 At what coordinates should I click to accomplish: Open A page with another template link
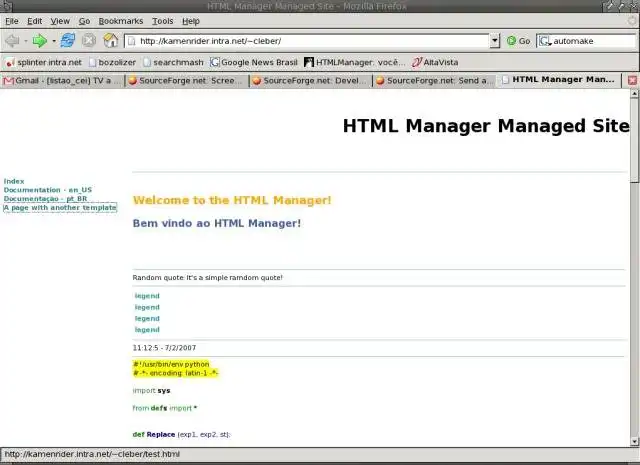click(x=60, y=207)
